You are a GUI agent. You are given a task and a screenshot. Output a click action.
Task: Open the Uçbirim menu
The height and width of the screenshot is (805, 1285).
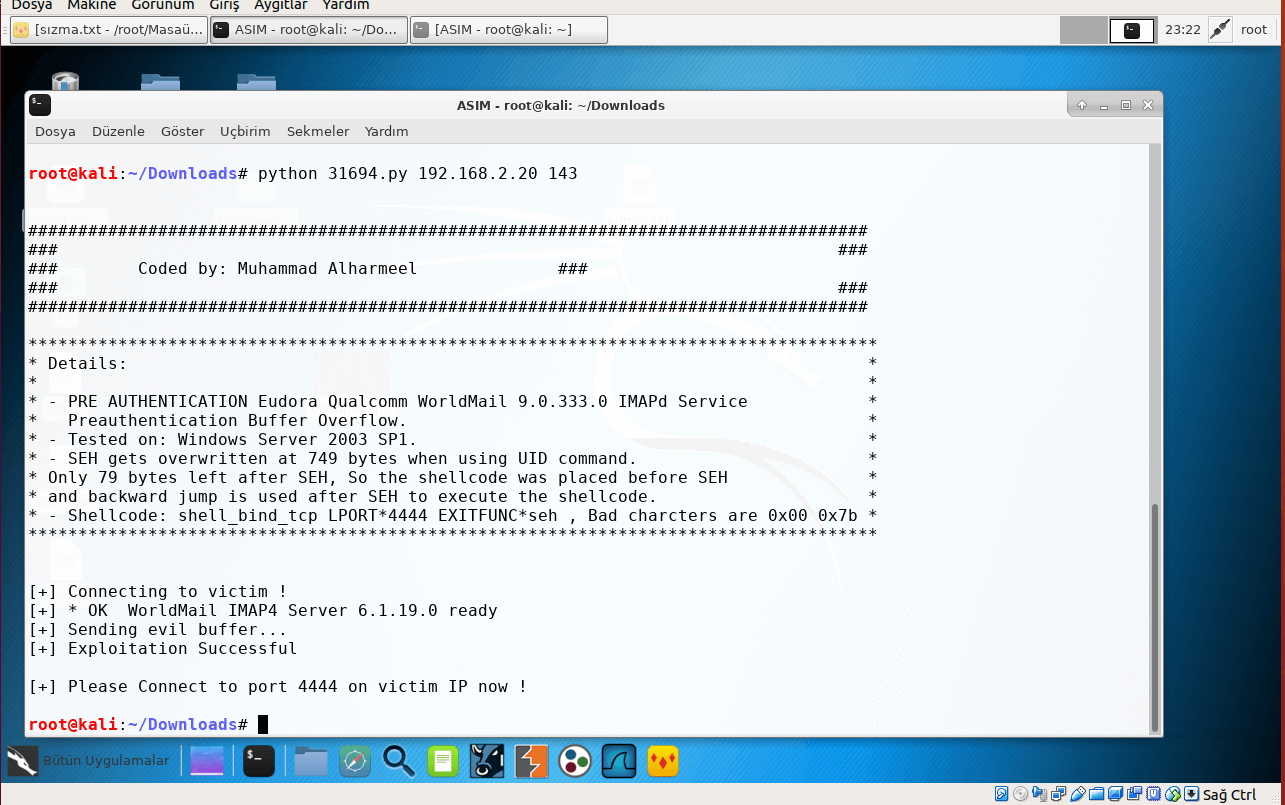245,131
